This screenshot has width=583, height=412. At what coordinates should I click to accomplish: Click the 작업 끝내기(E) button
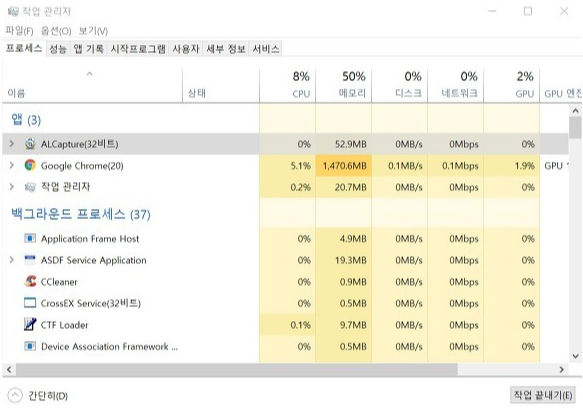[x=542, y=395]
